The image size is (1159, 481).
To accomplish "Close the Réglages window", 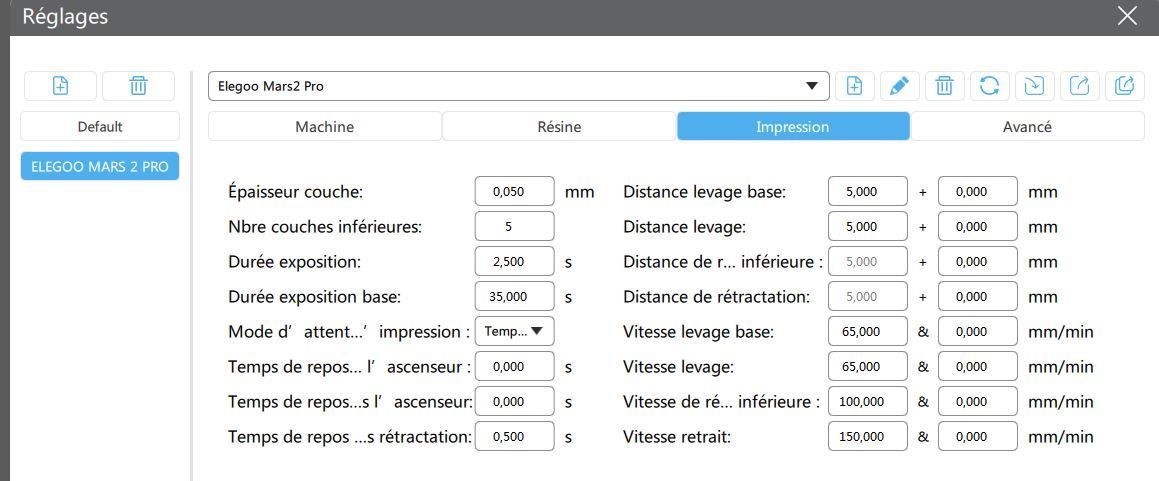I will pyautogui.click(x=1127, y=16).
